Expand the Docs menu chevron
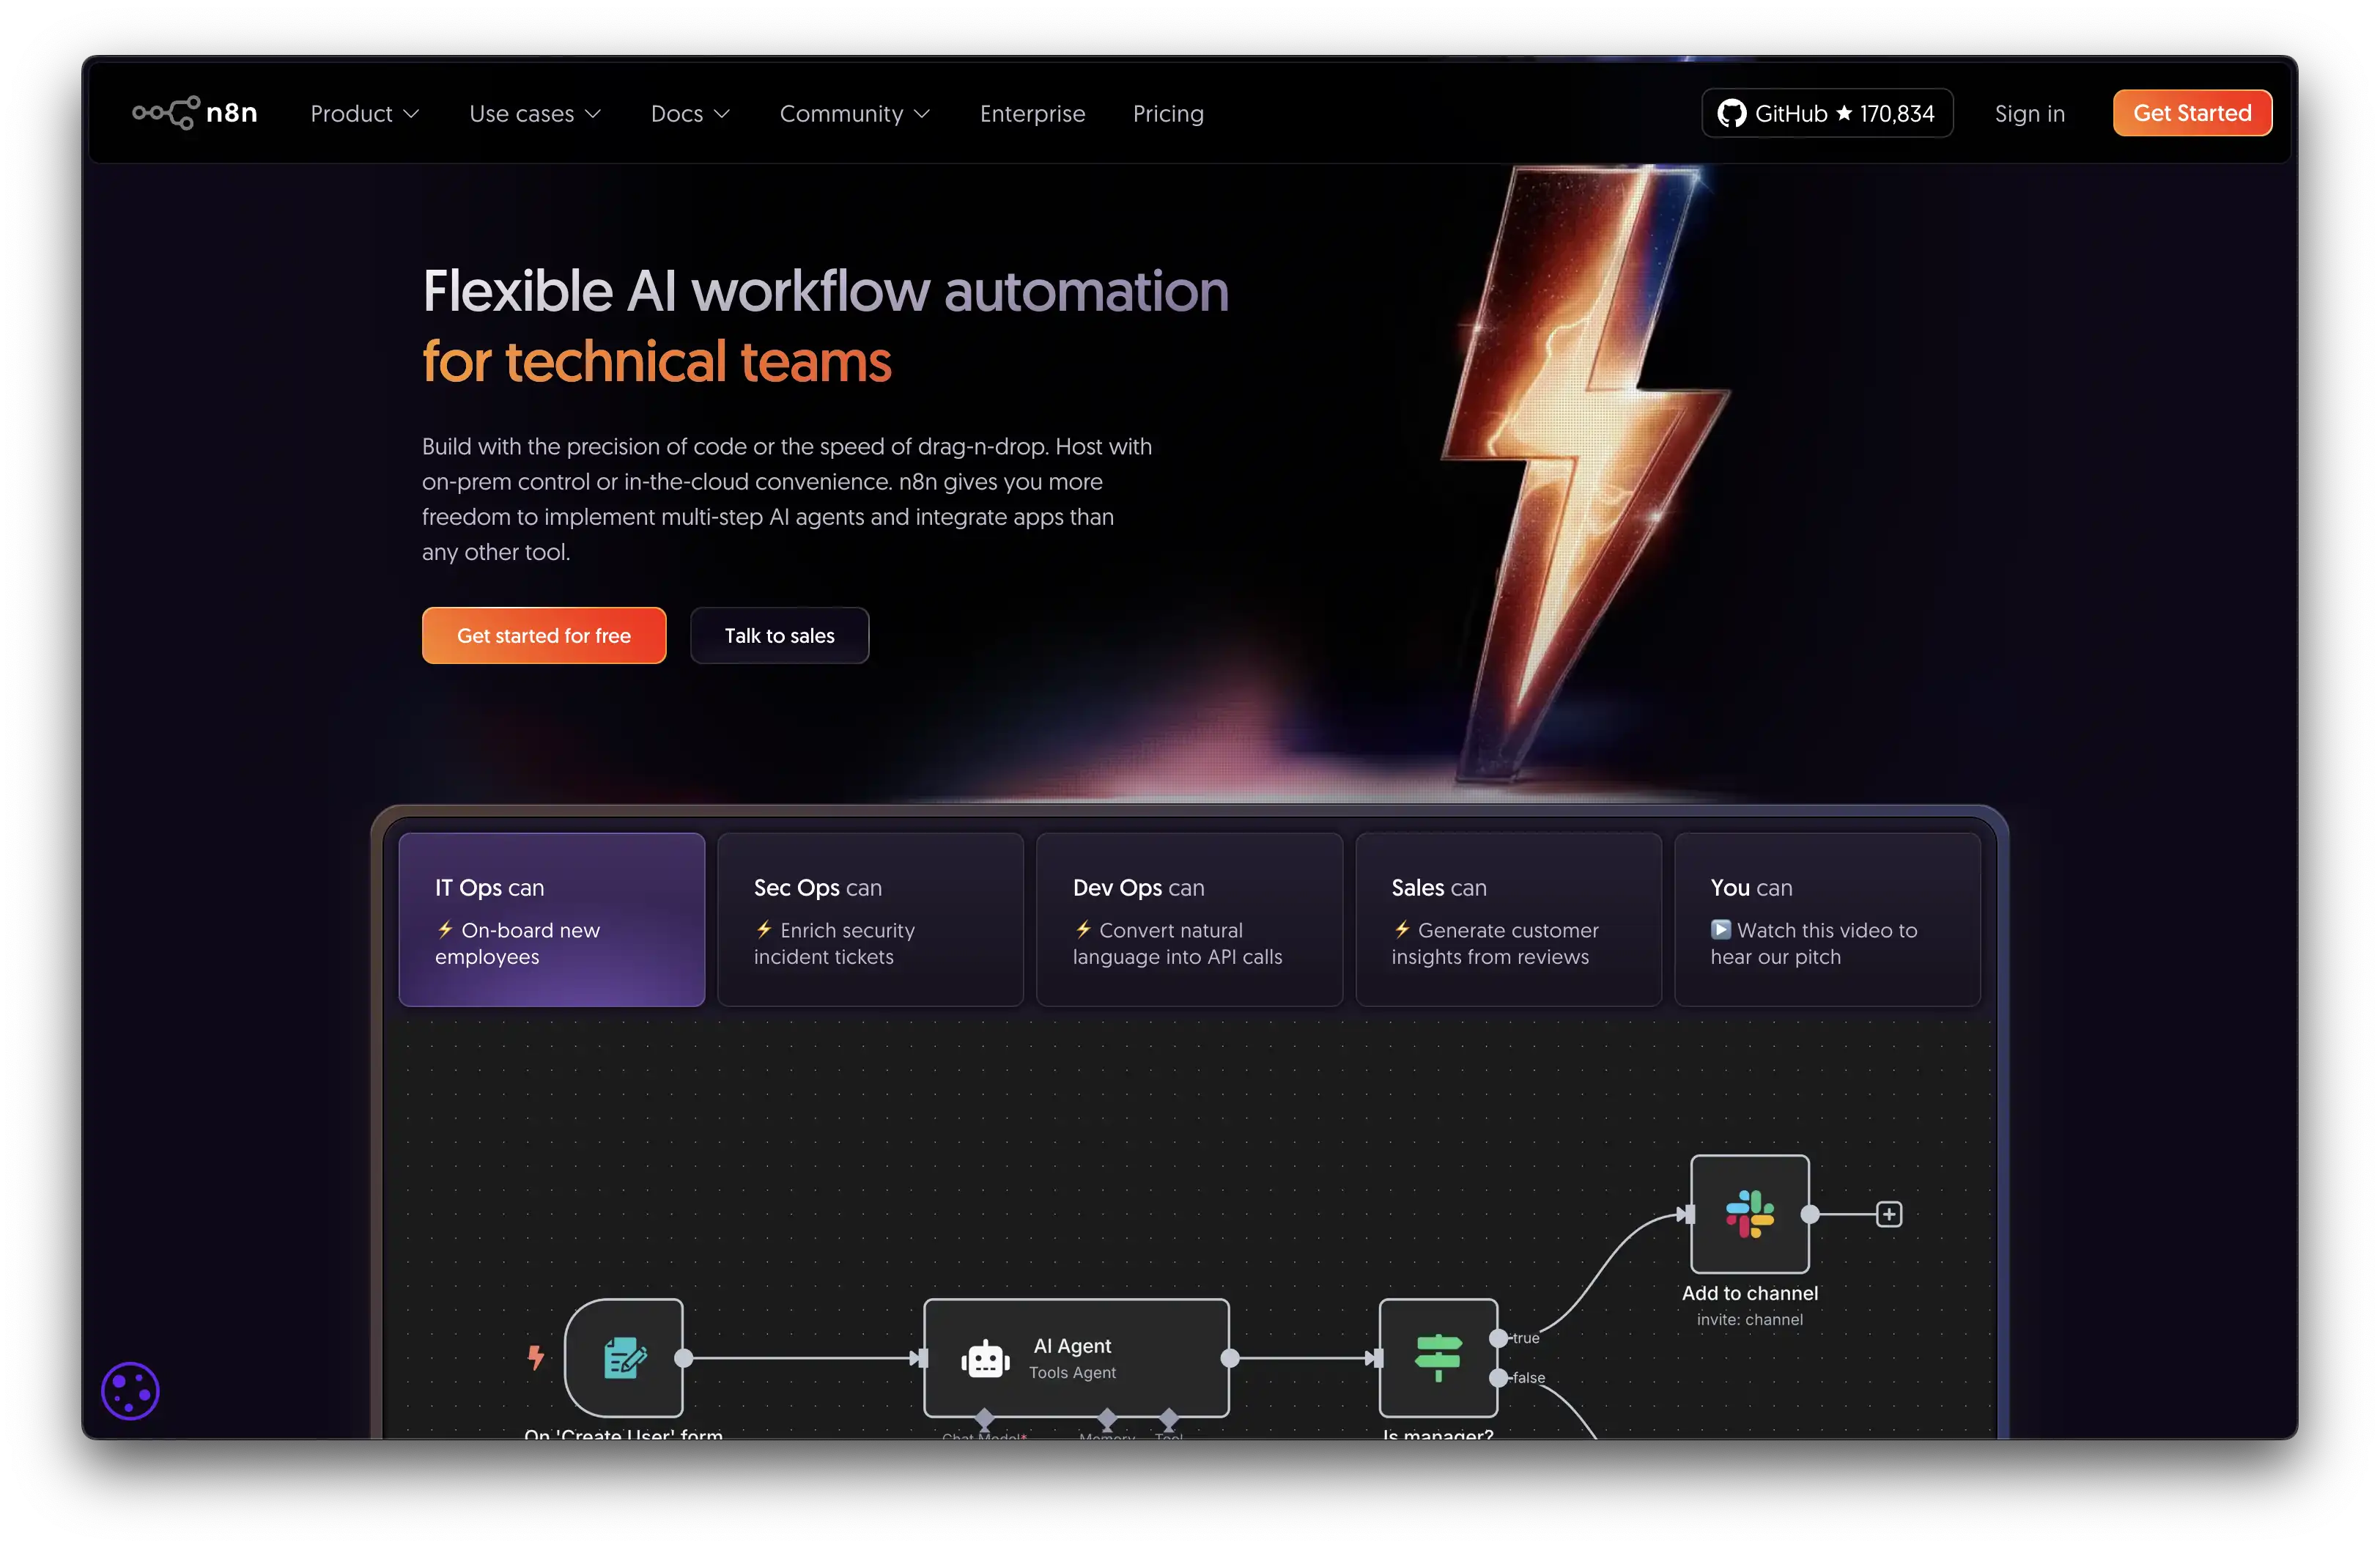Image resolution: width=2380 pixels, height=1548 pixels. coord(722,114)
